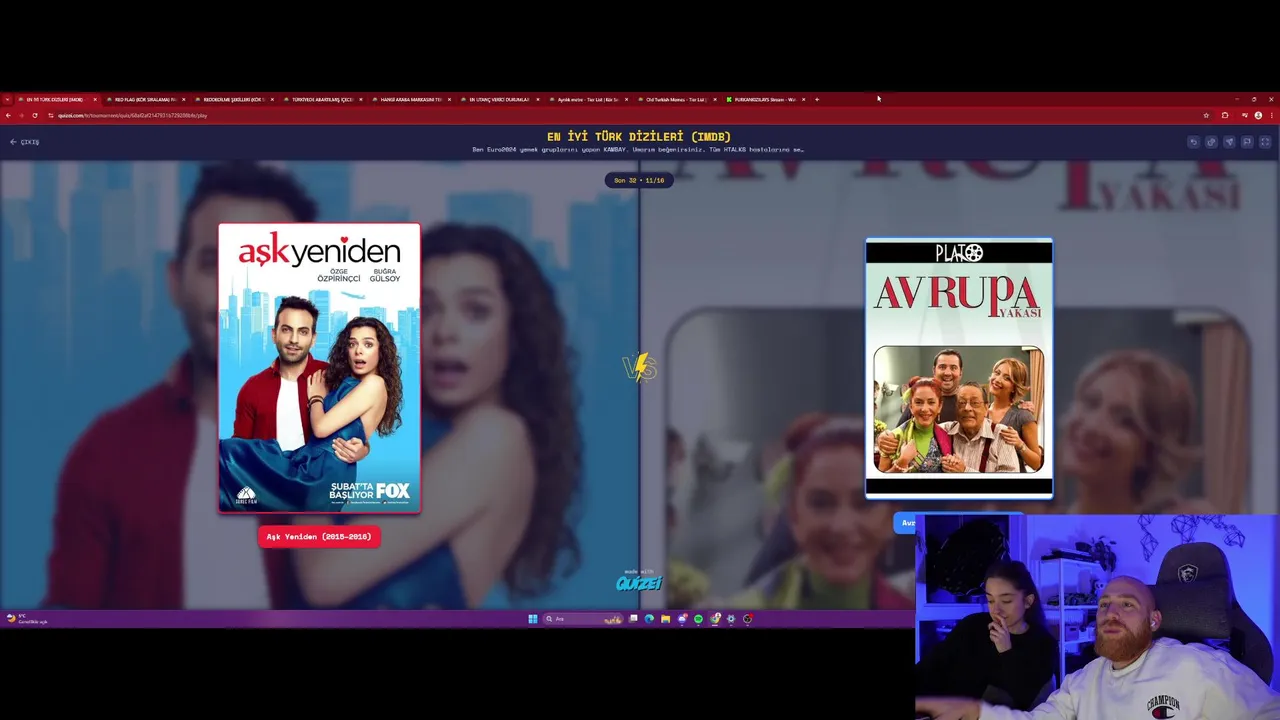The width and height of the screenshot is (1280, 720).
Task: Open Spotify from the taskbar
Action: 698,619
